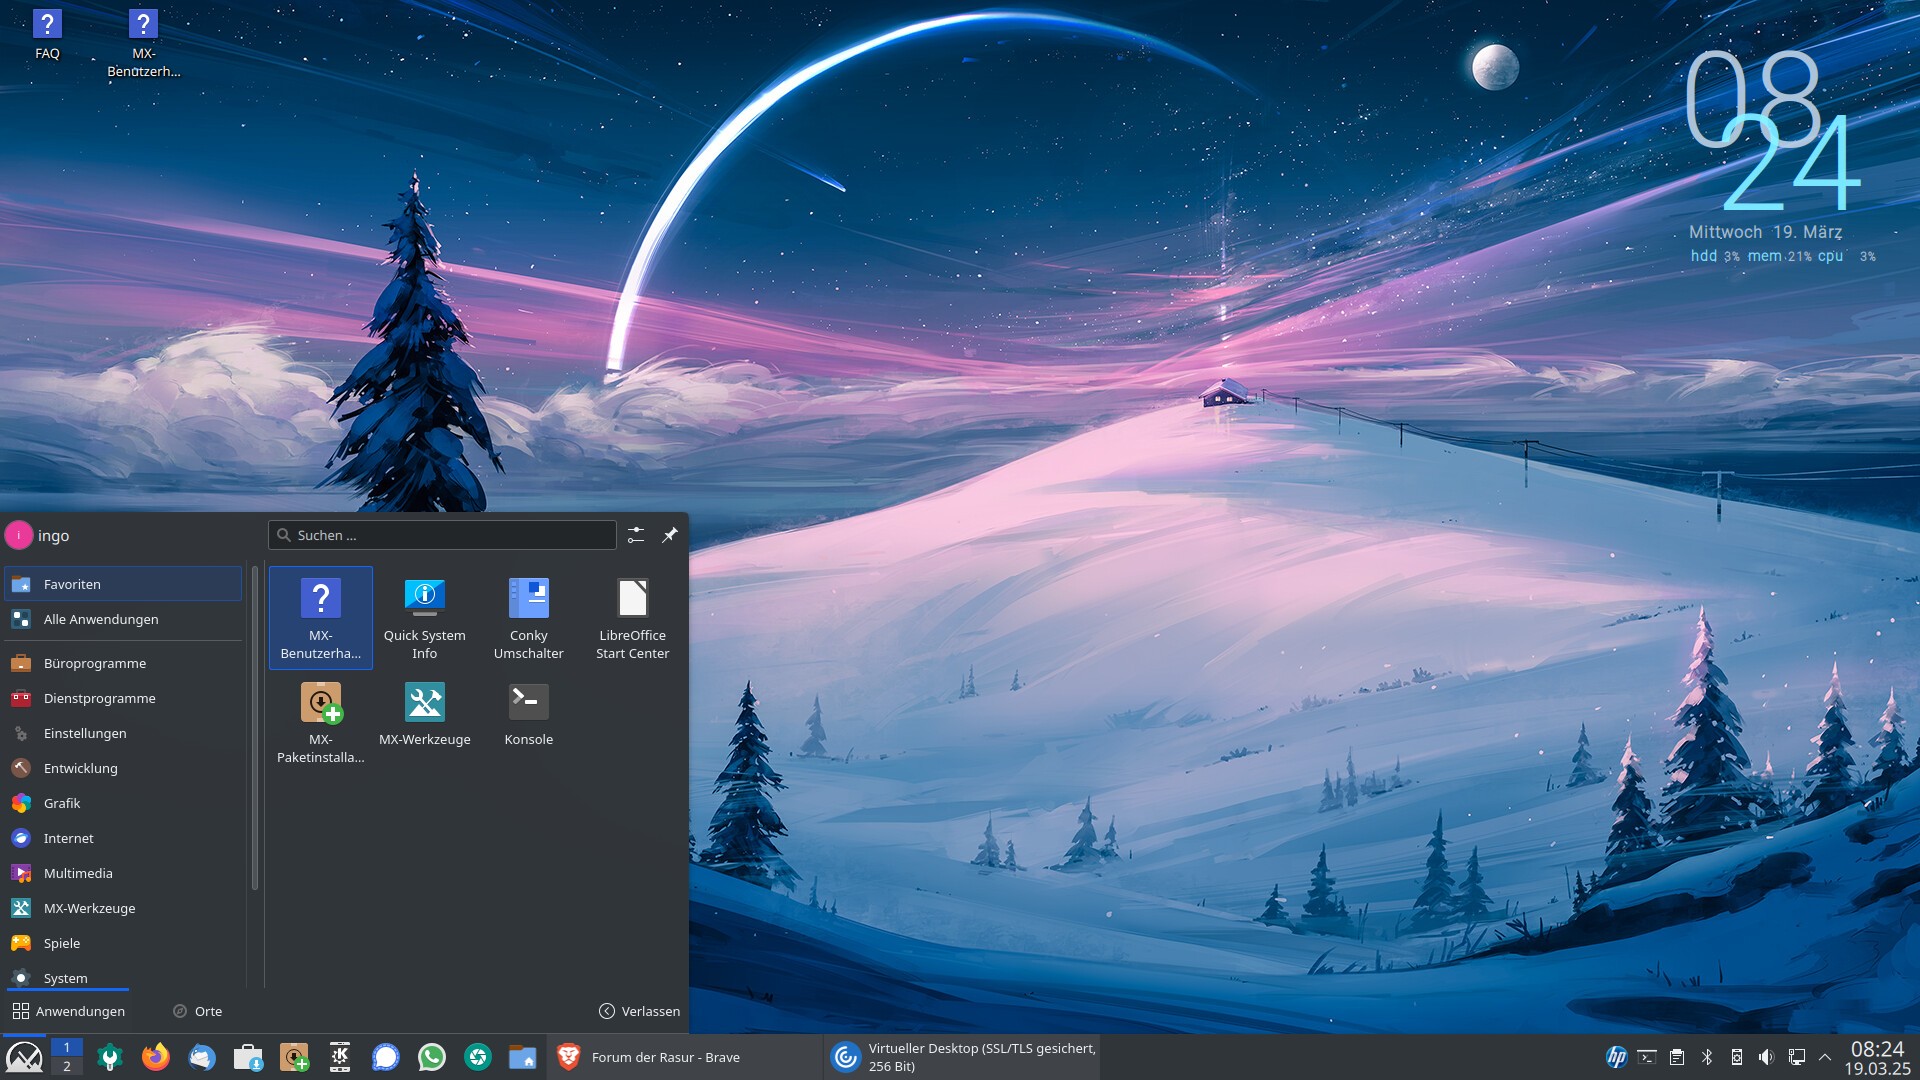
Task: Switch to the Orte tab
Action: point(197,1011)
